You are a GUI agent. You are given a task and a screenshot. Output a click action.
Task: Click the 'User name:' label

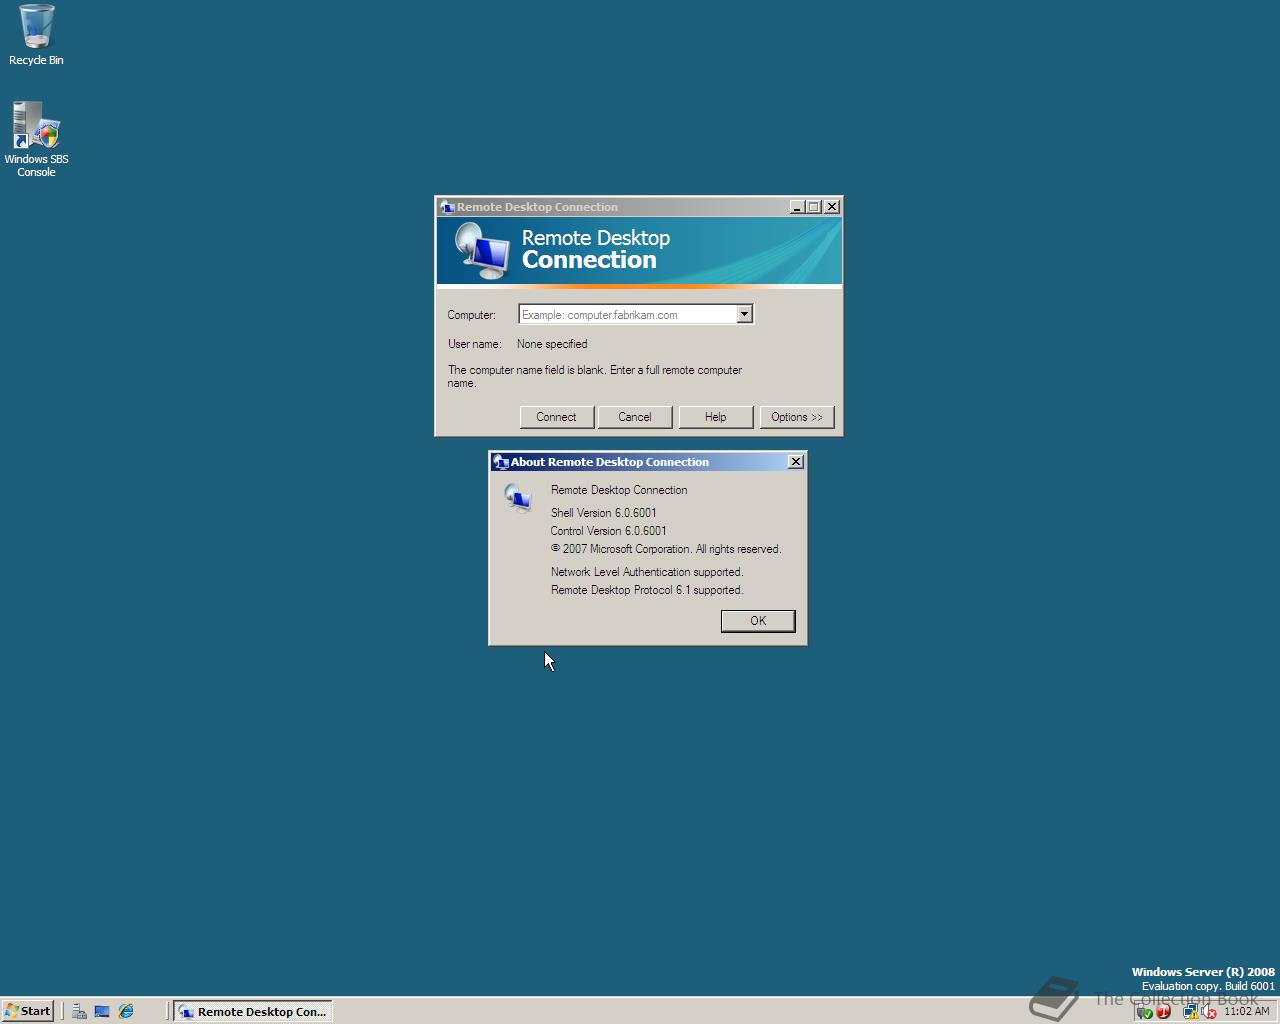point(474,344)
